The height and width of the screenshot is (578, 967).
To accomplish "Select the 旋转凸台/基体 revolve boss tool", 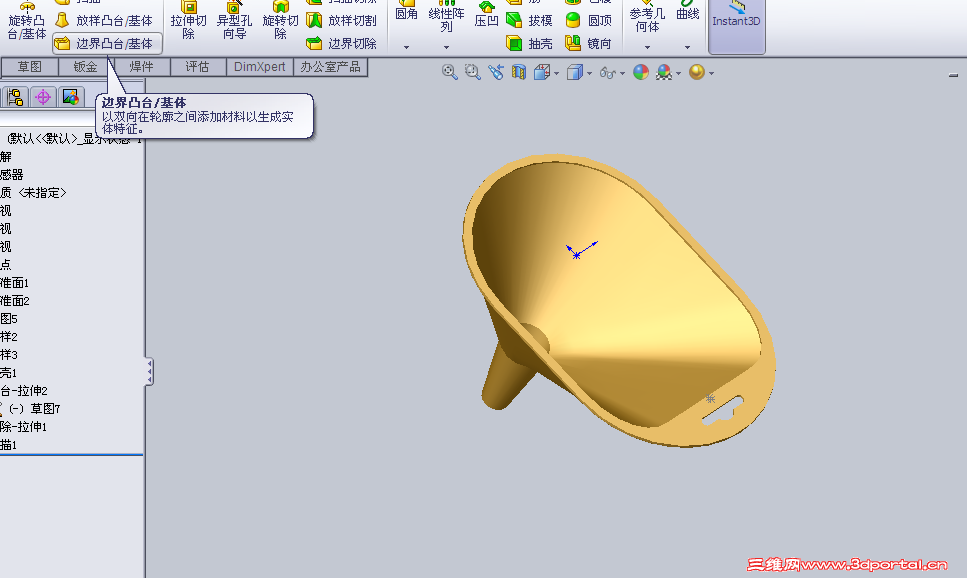I will 27,22.
